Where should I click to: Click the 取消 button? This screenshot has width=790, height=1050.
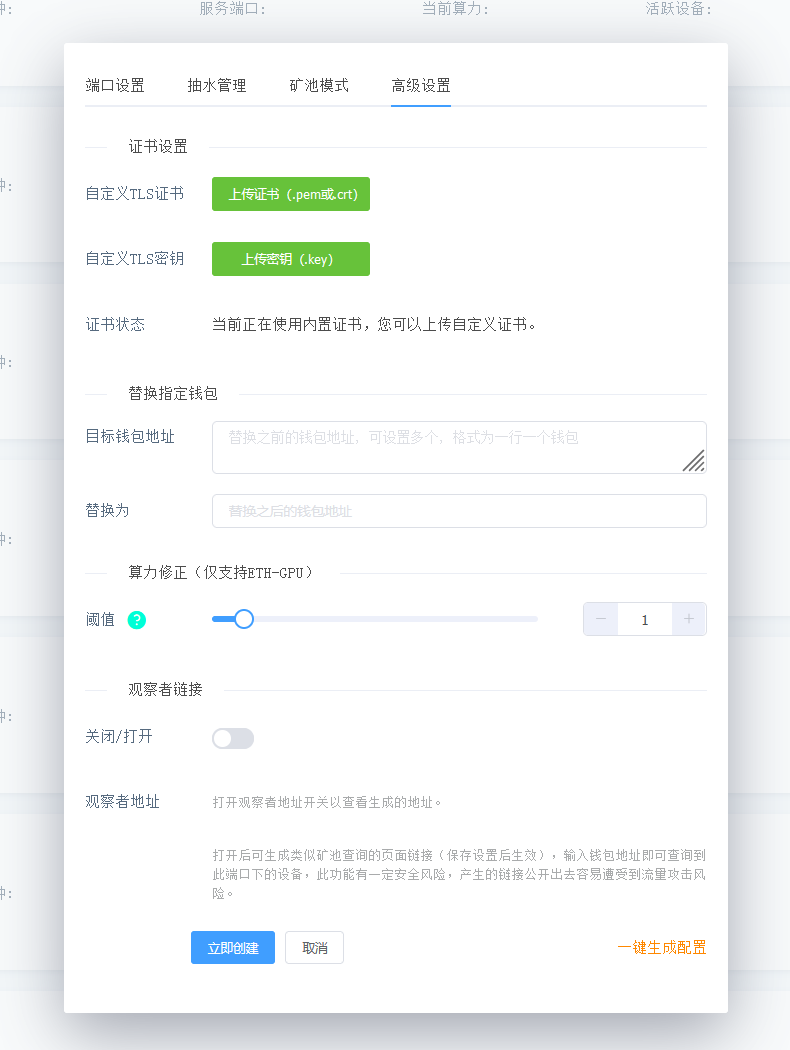[x=315, y=948]
